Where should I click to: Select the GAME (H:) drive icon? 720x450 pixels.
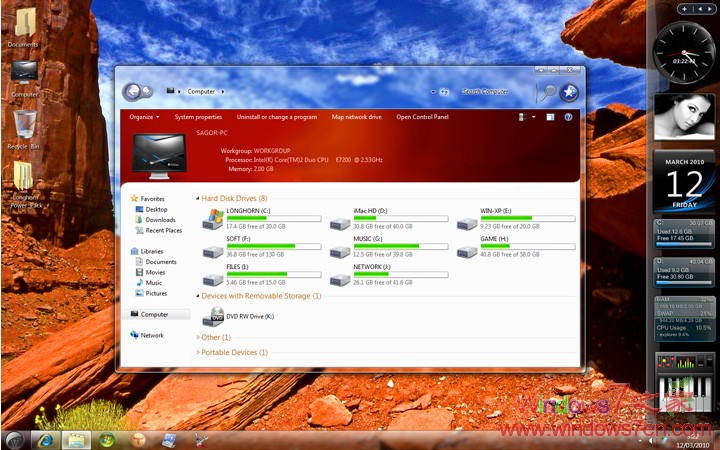(x=467, y=252)
